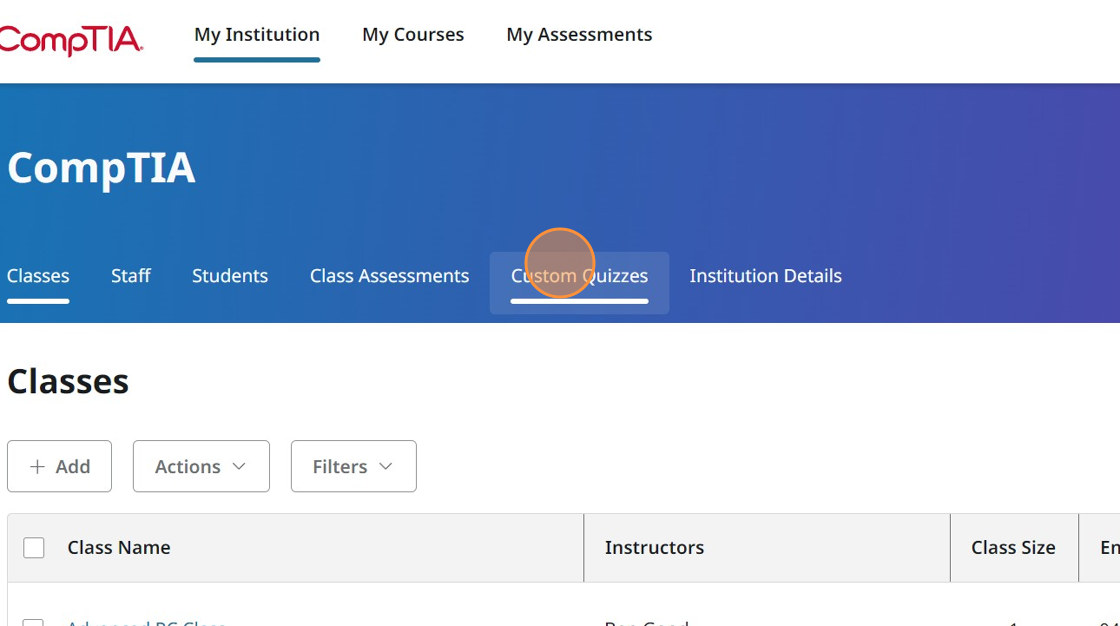Go to My Courses
This screenshot has width=1120, height=626.
[x=413, y=34]
